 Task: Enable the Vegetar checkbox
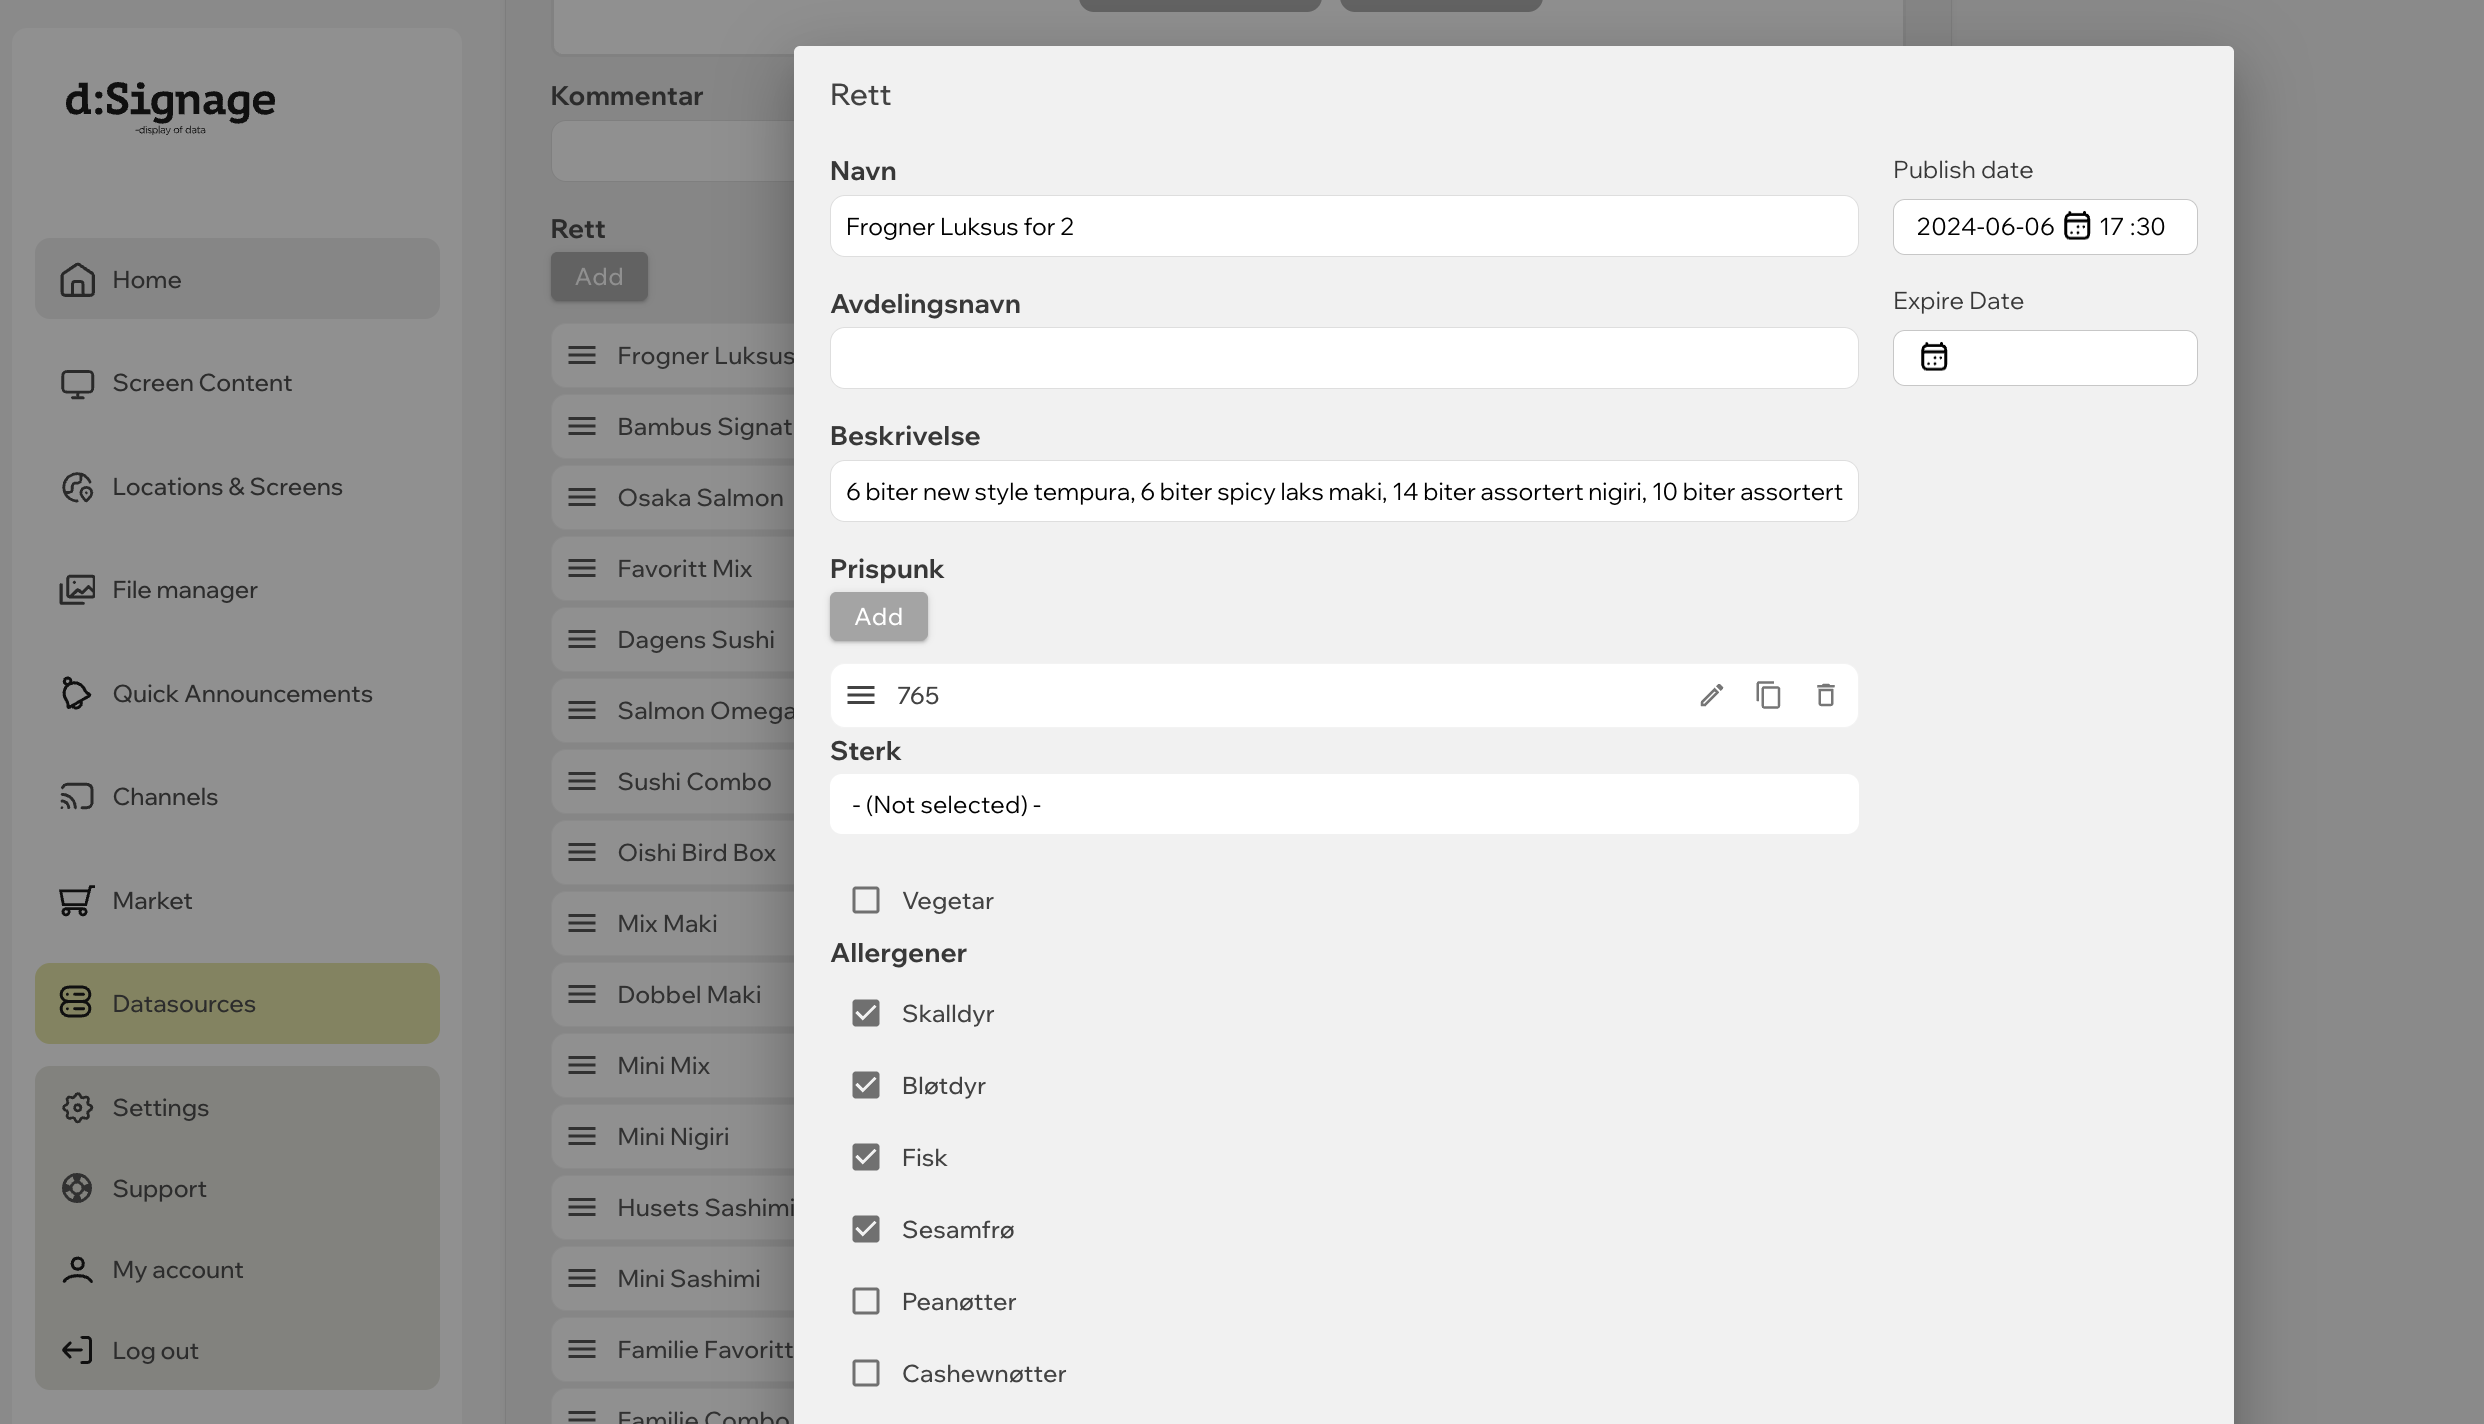click(x=866, y=900)
